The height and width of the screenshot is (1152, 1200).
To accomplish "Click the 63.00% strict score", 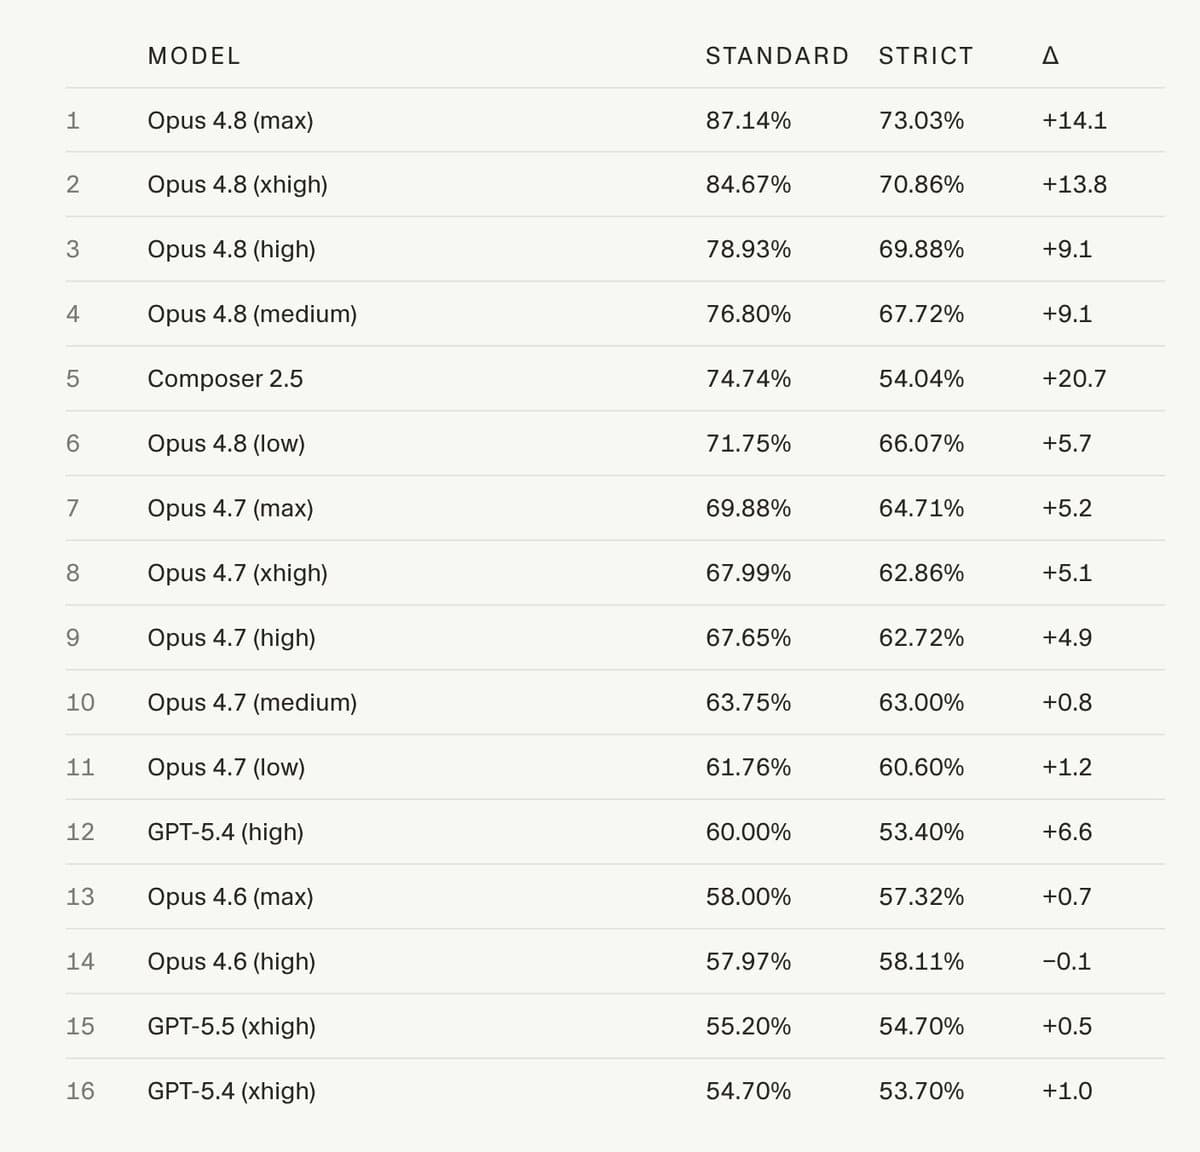I will (921, 703).
